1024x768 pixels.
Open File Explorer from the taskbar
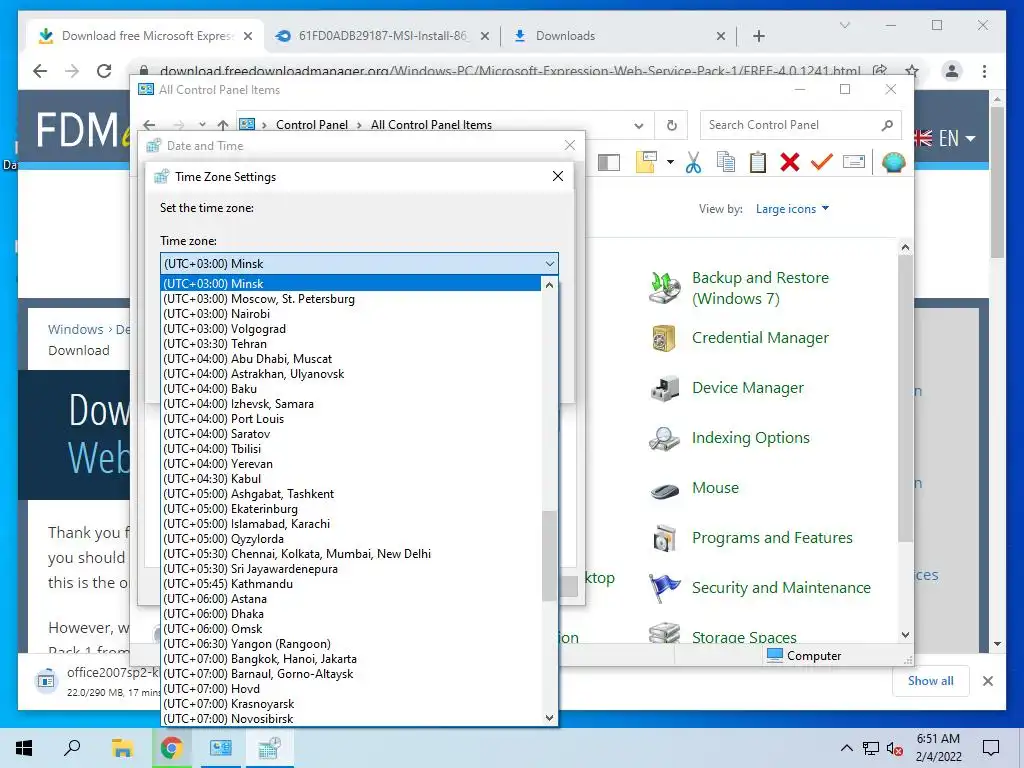coord(122,748)
